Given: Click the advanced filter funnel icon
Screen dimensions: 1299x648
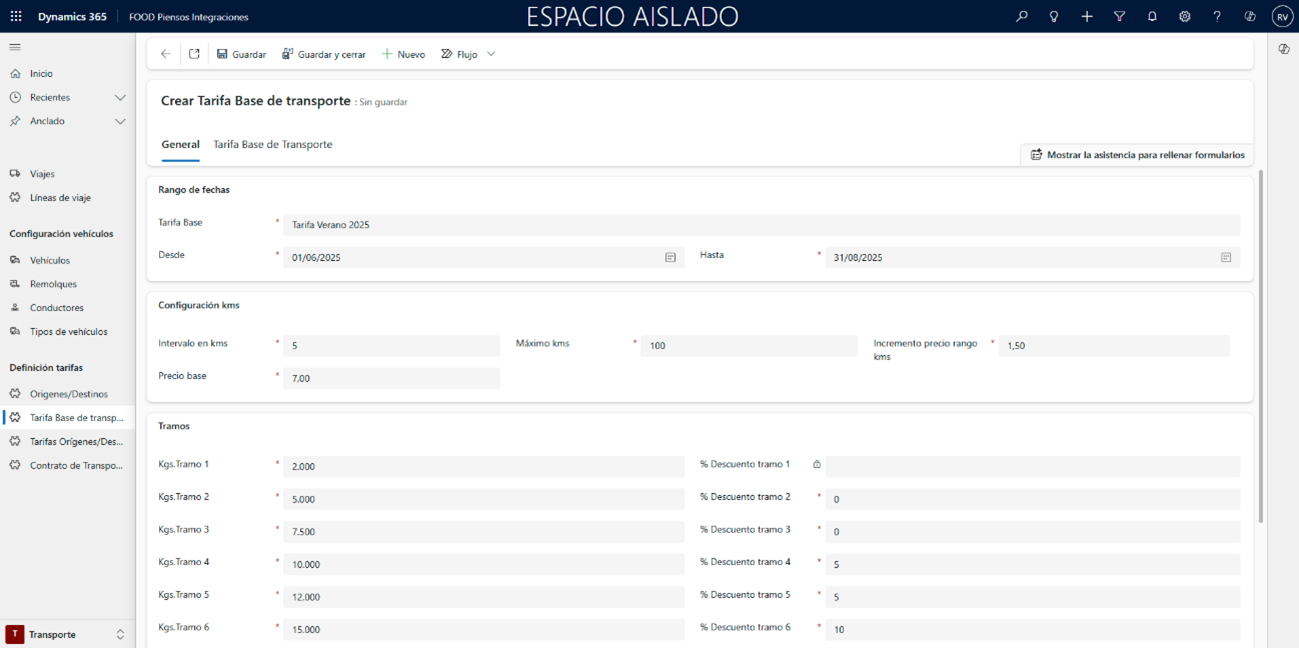Looking at the screenshot, I should [x=1119, y=17].
